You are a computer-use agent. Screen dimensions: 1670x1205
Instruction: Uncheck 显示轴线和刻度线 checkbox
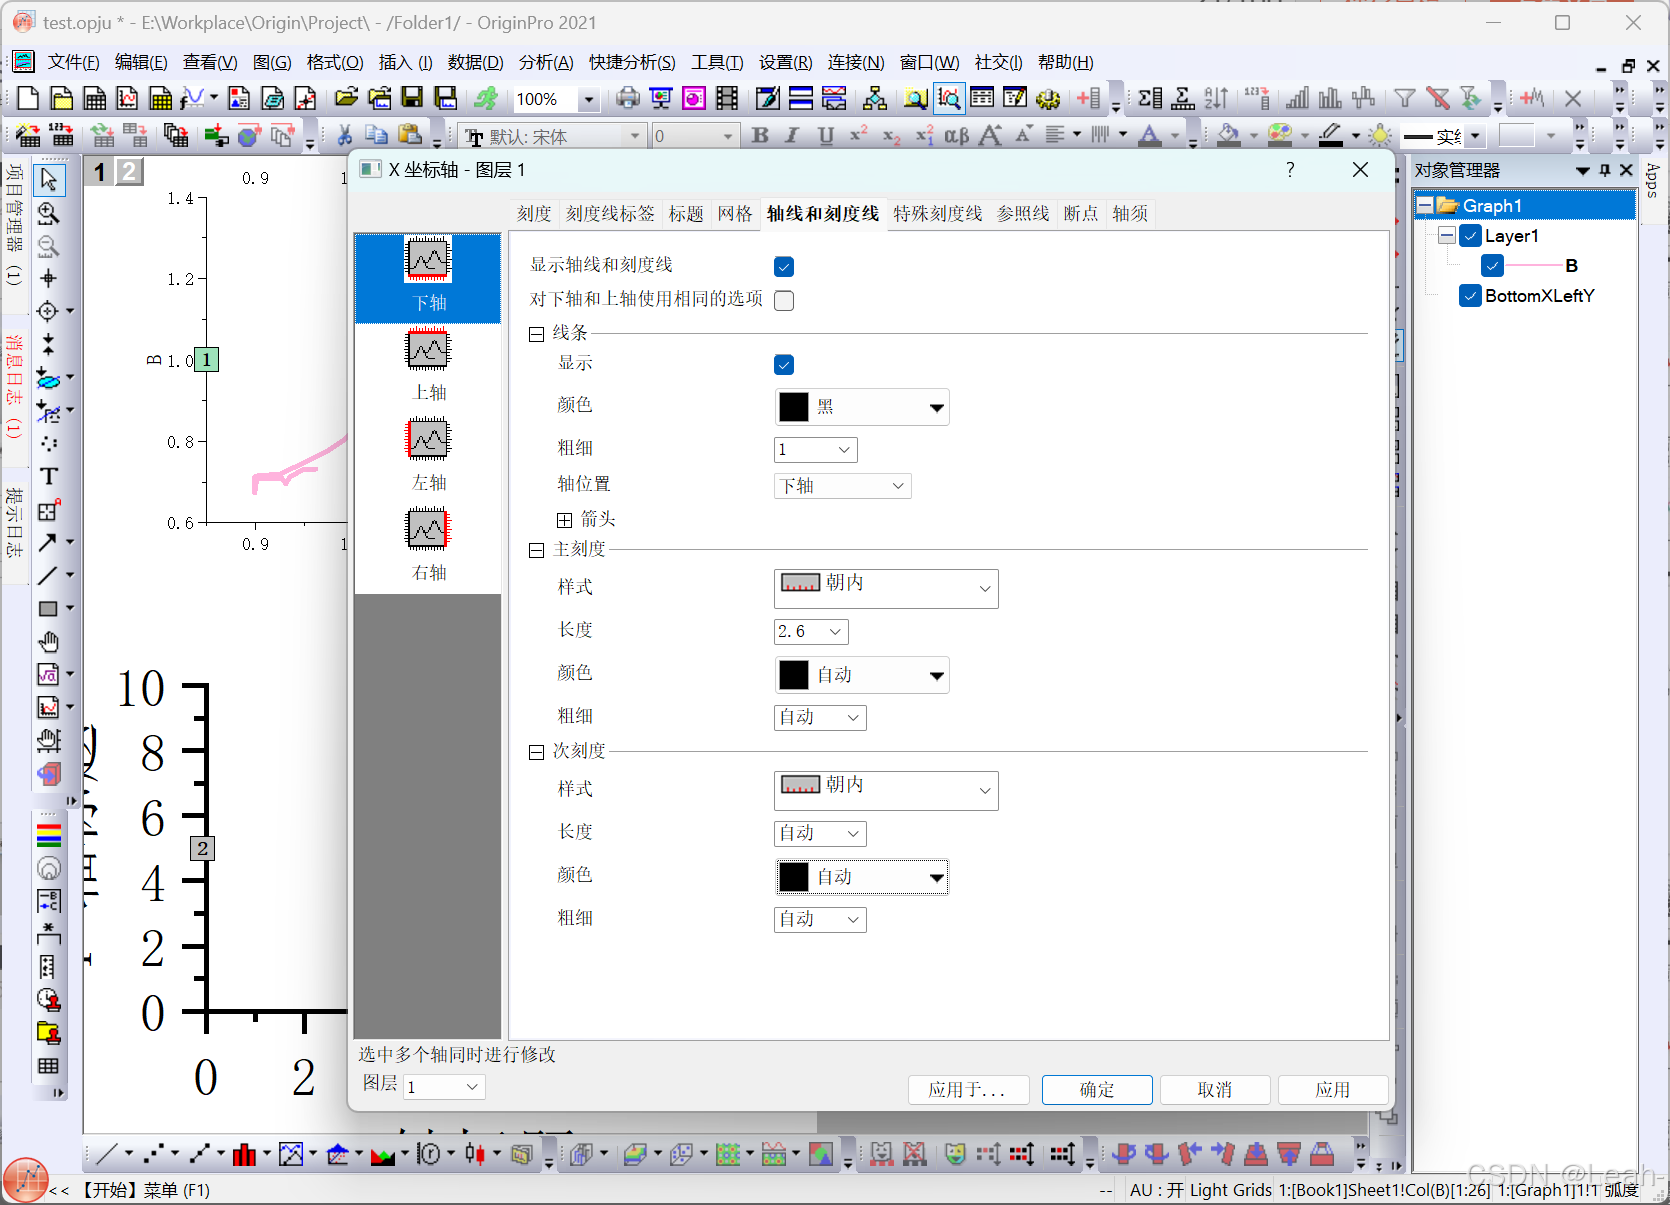(784, 266)
